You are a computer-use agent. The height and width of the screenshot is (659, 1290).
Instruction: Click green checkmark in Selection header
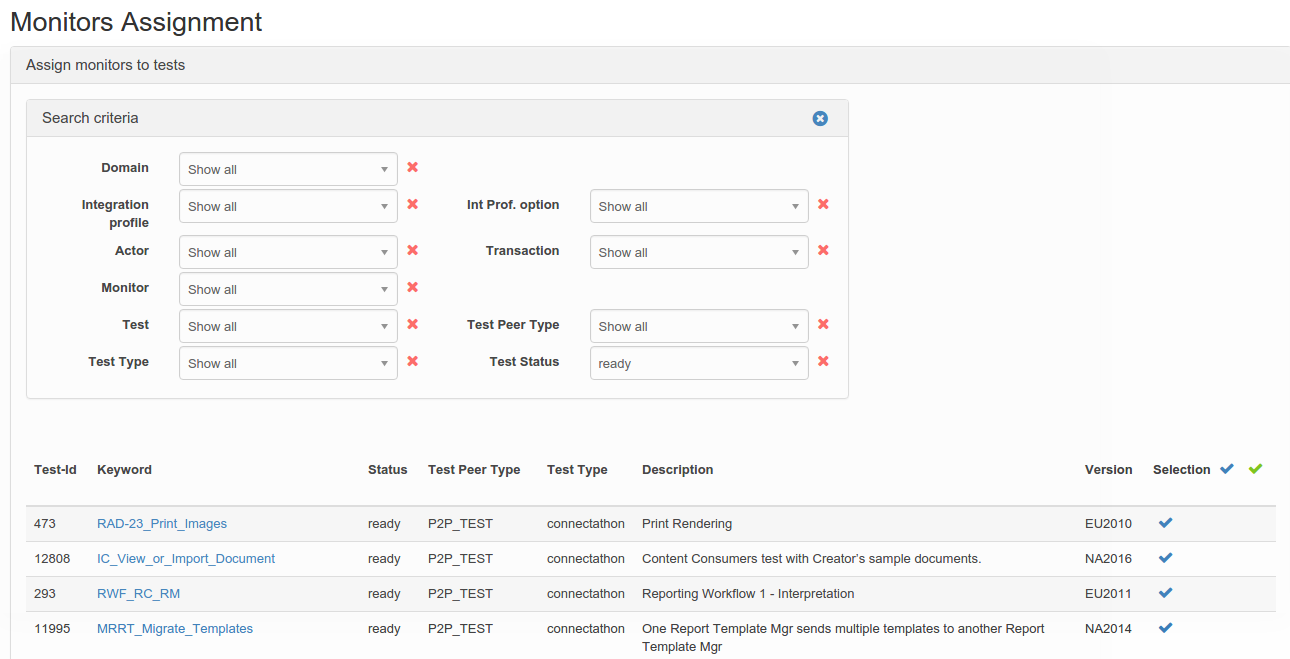coord(1255,469)
